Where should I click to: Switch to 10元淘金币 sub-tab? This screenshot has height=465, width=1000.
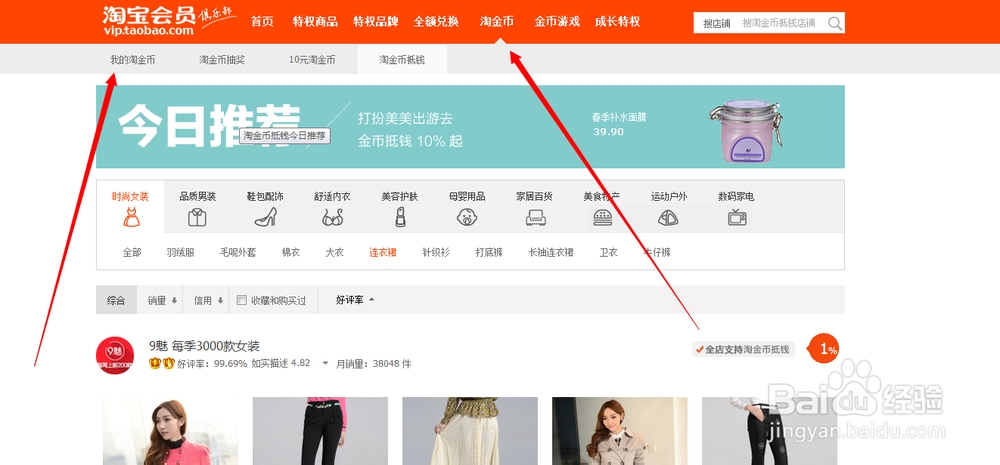pyautogui.click(x=312, y=60)
